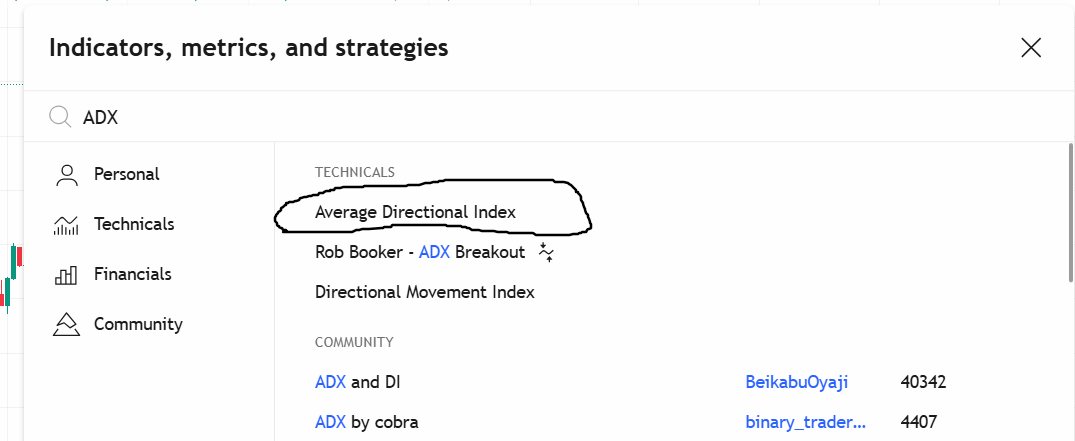
Task: Click strategy arrows icon beside ADX Breakout
Action: (x=546, y=252)
